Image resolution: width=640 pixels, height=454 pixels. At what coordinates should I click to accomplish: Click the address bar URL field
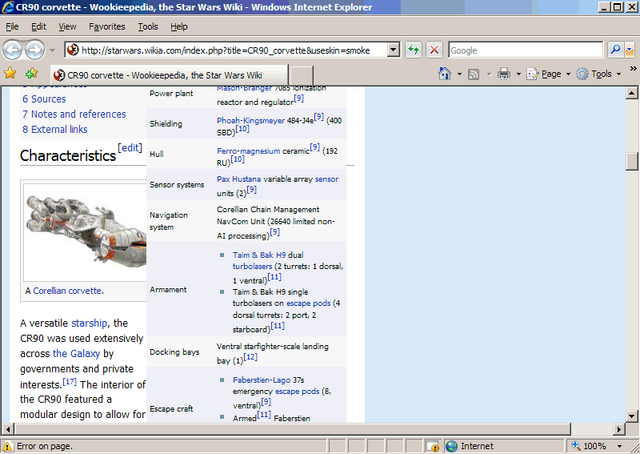click(x=227, y=50)
